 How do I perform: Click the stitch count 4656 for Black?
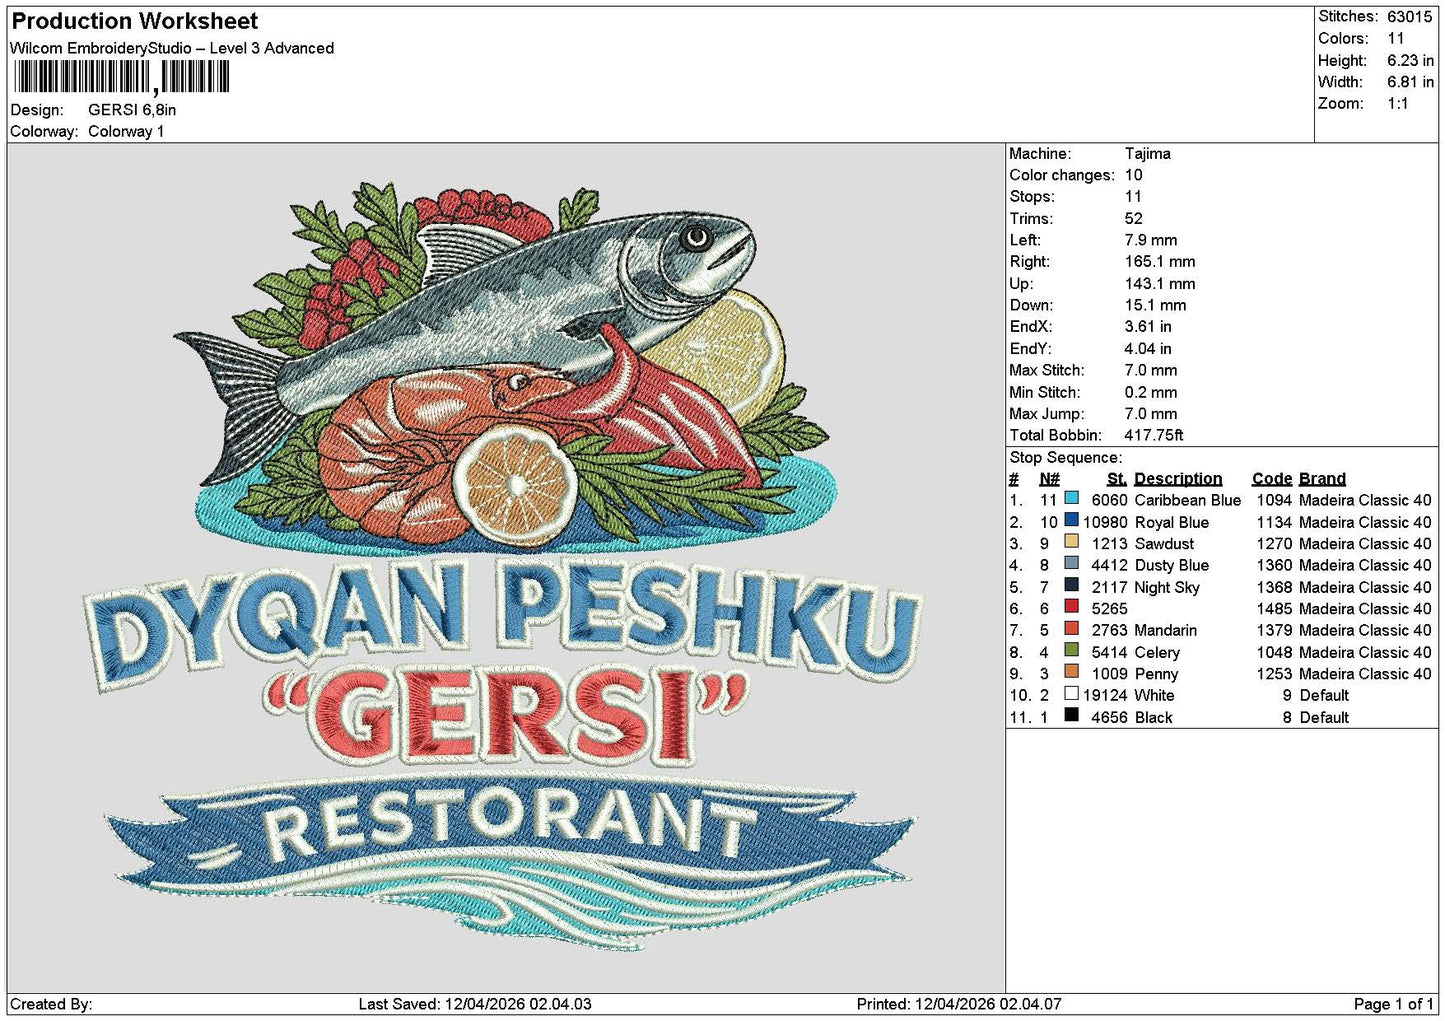(x=1110, y=717)
